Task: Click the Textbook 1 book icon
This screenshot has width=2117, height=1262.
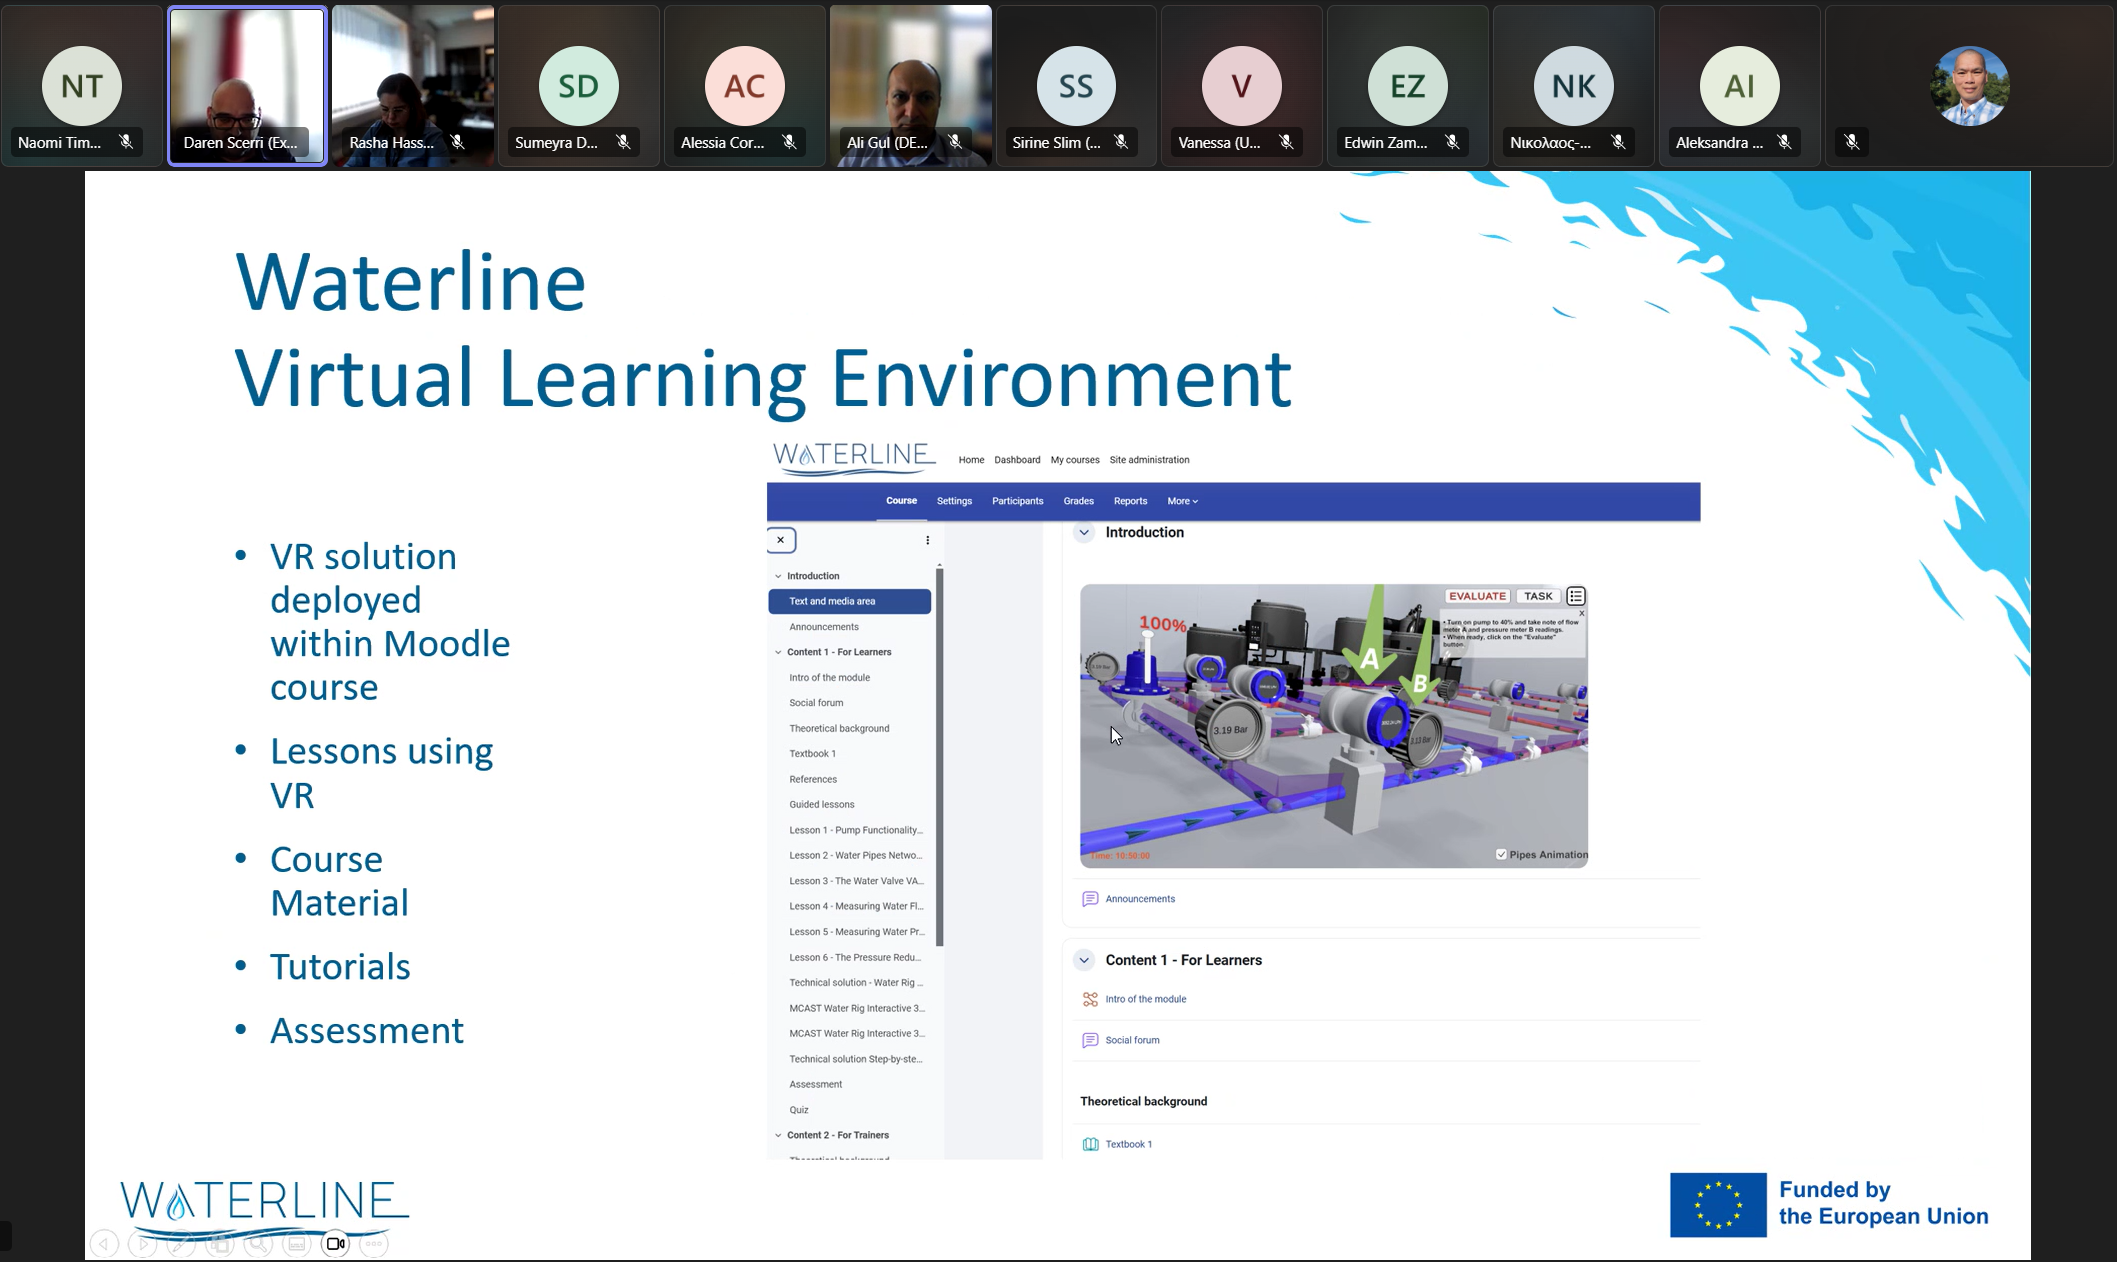Action: (1090, 1144)
